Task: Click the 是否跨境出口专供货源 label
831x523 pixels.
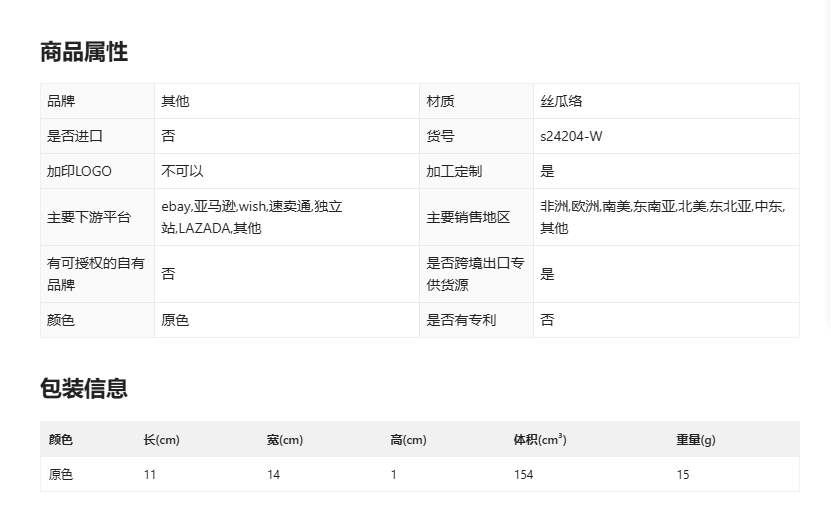Action: coord(475,274)
